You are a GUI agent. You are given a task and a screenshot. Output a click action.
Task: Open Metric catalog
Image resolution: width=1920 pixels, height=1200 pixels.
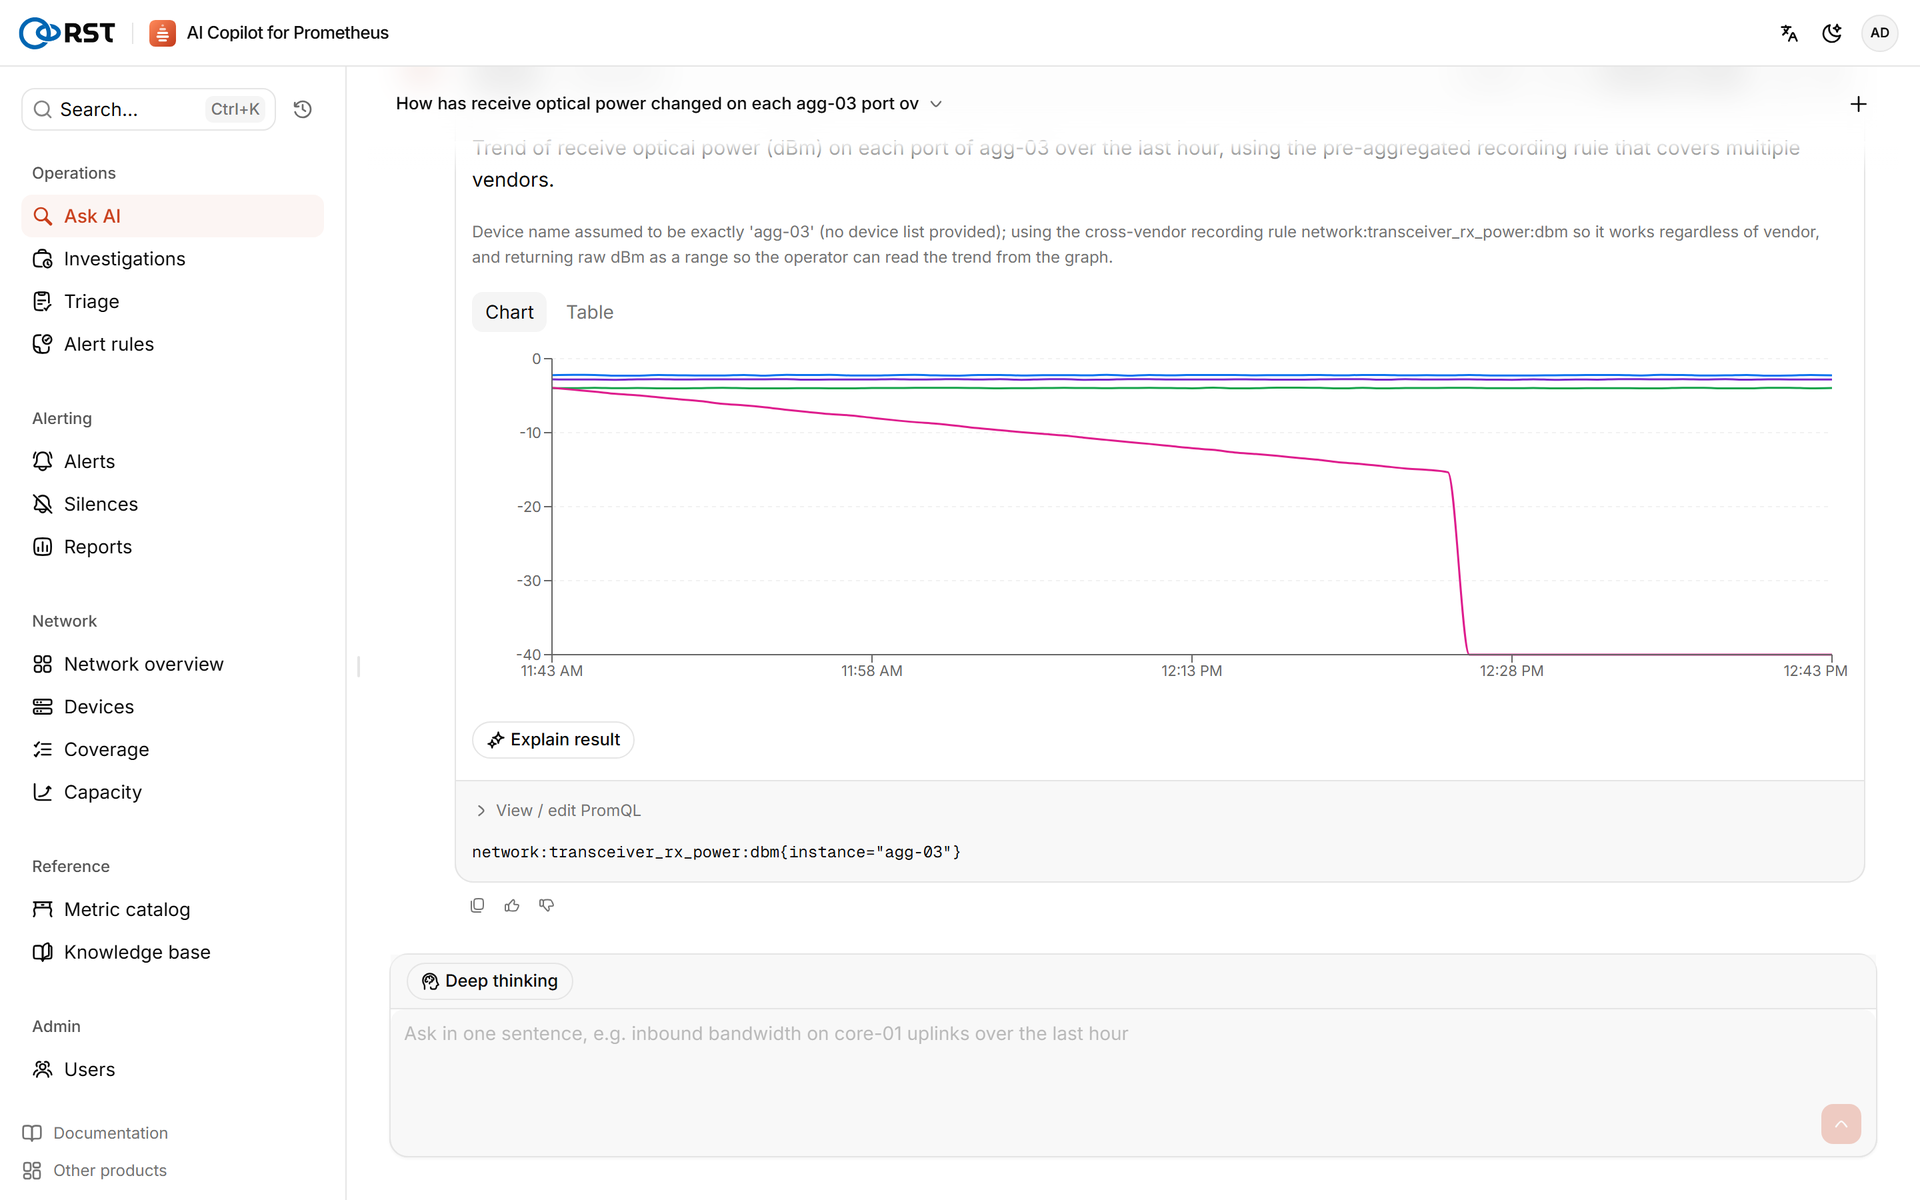(x=173, y=909)
